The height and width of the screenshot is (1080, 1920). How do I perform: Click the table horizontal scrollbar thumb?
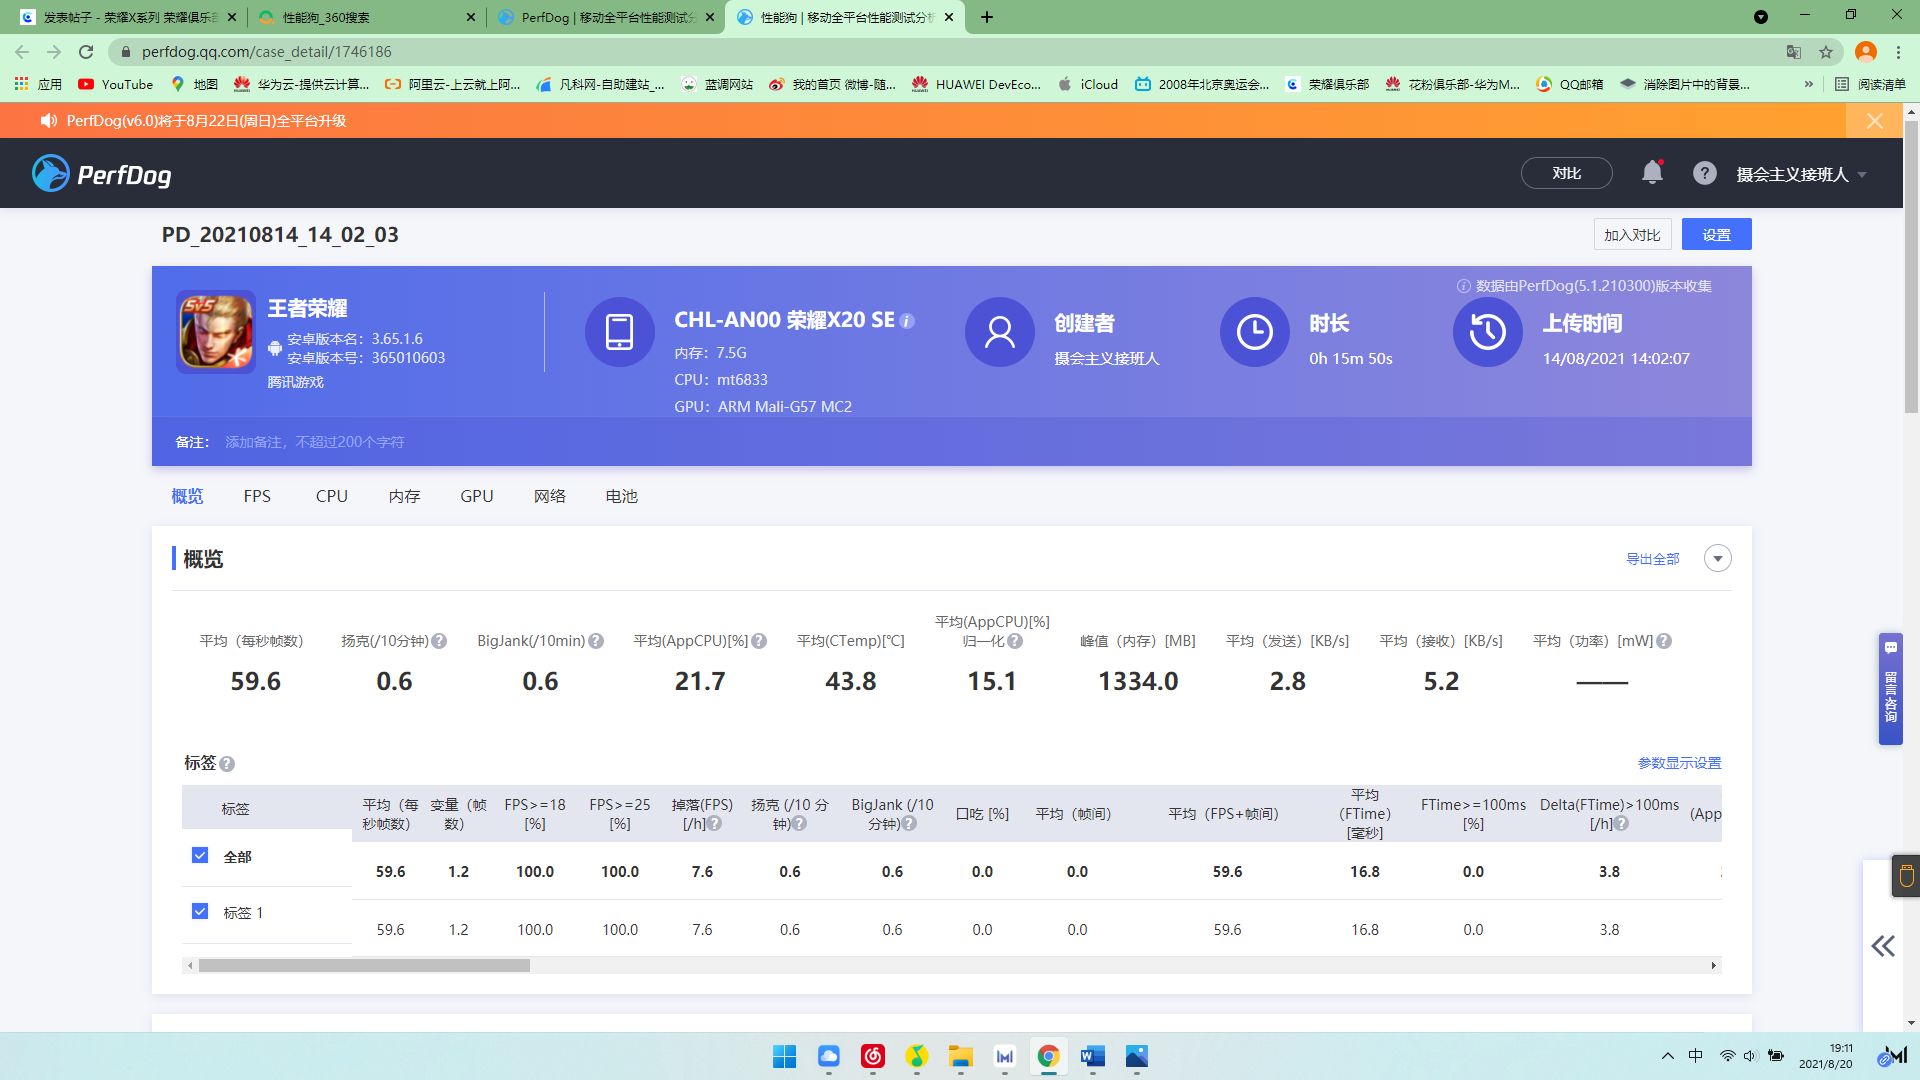[x=364, y=966]
